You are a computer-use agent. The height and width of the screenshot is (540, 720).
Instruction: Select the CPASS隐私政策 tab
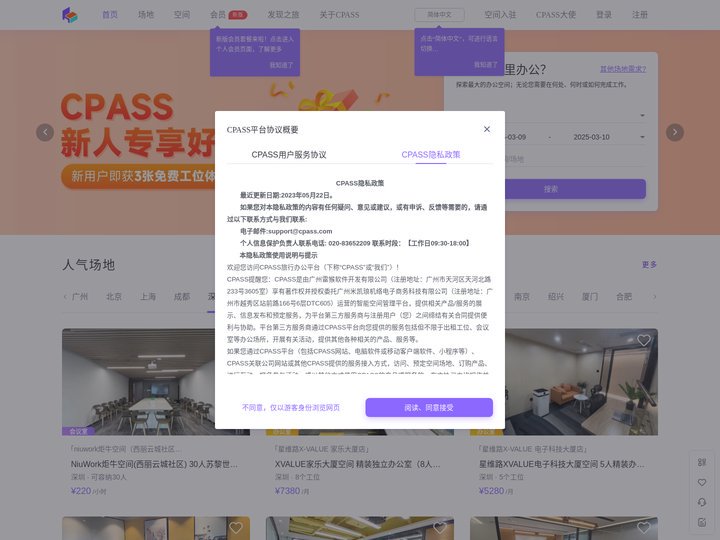(x=431, y=155)
